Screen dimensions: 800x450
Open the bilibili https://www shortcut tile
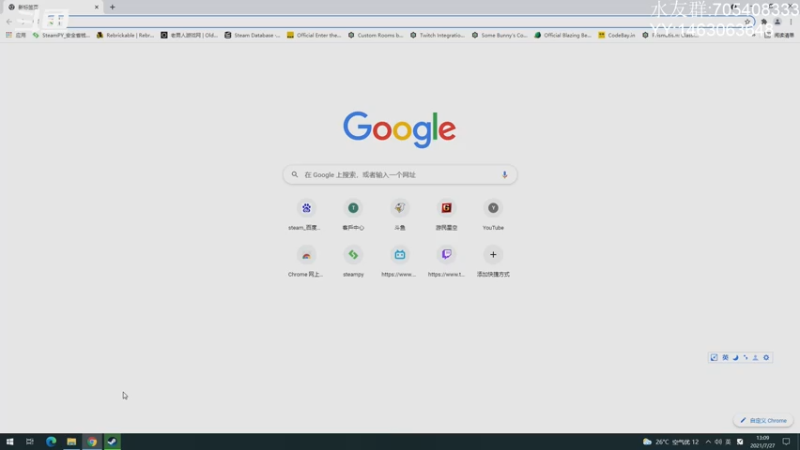(400, 261)
